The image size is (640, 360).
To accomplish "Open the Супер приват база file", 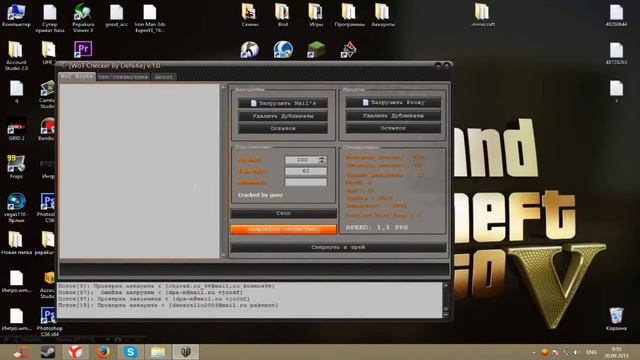I will (x=50, y=18).
